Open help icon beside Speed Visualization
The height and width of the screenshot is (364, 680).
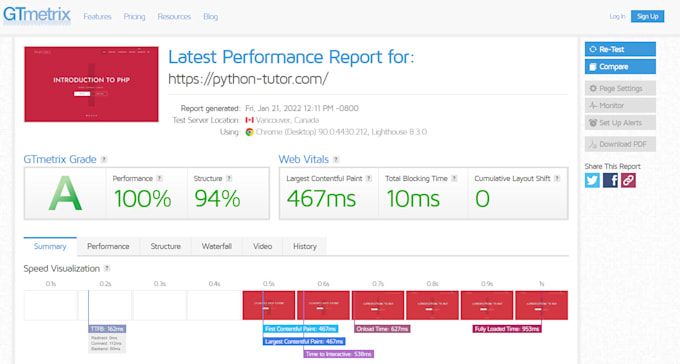107,268
